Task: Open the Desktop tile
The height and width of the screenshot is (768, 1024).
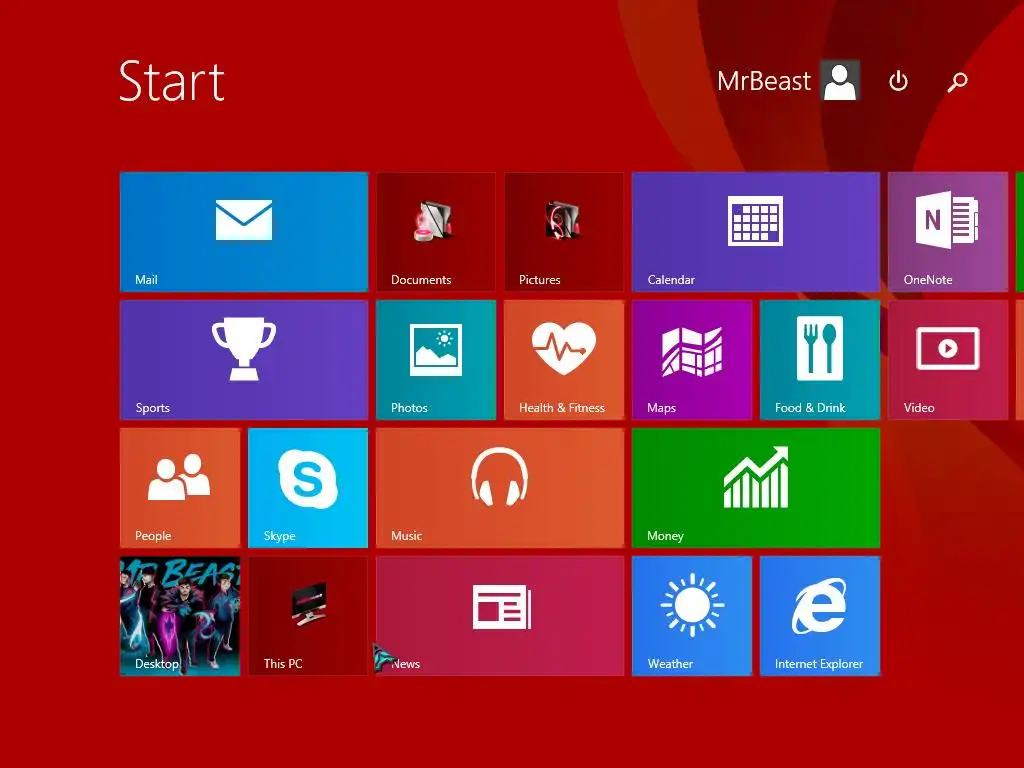Action: click(x=180, y=616)
